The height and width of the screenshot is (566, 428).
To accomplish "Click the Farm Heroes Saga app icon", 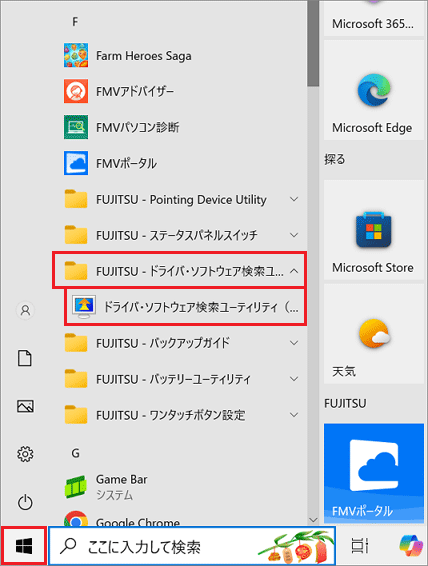I will [76, 55].
